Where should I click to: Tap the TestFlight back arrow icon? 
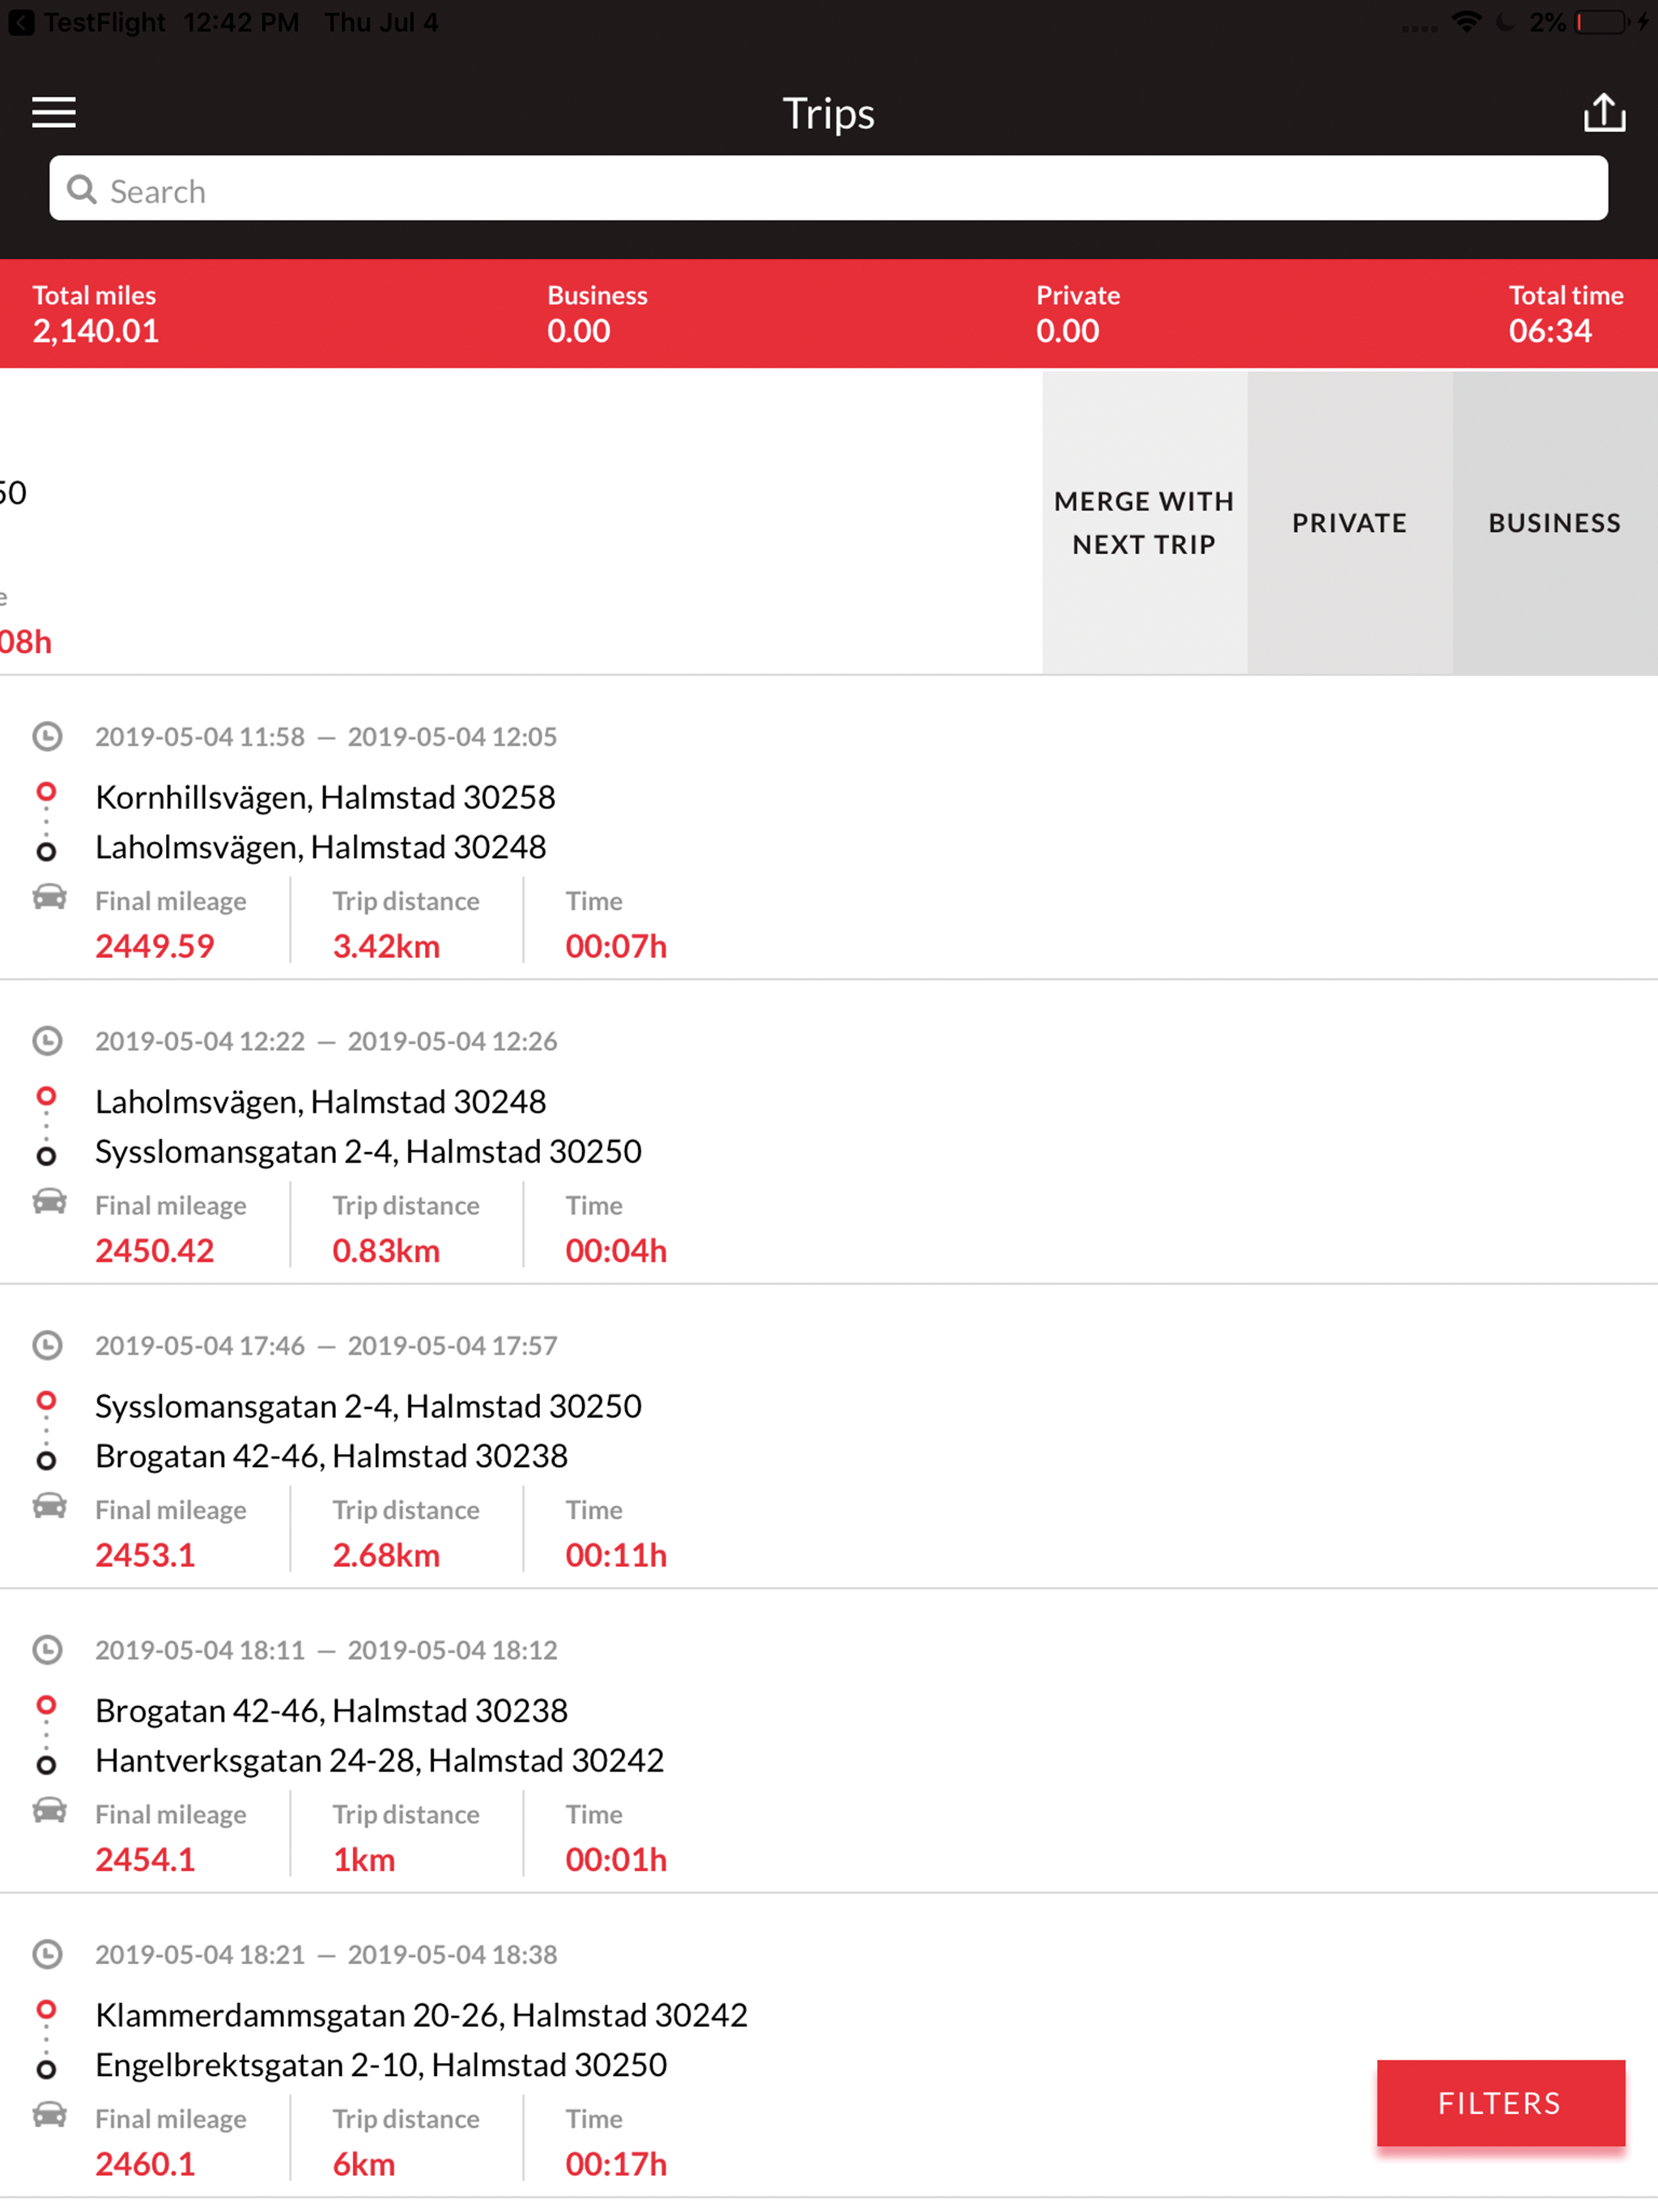(21, 22)
